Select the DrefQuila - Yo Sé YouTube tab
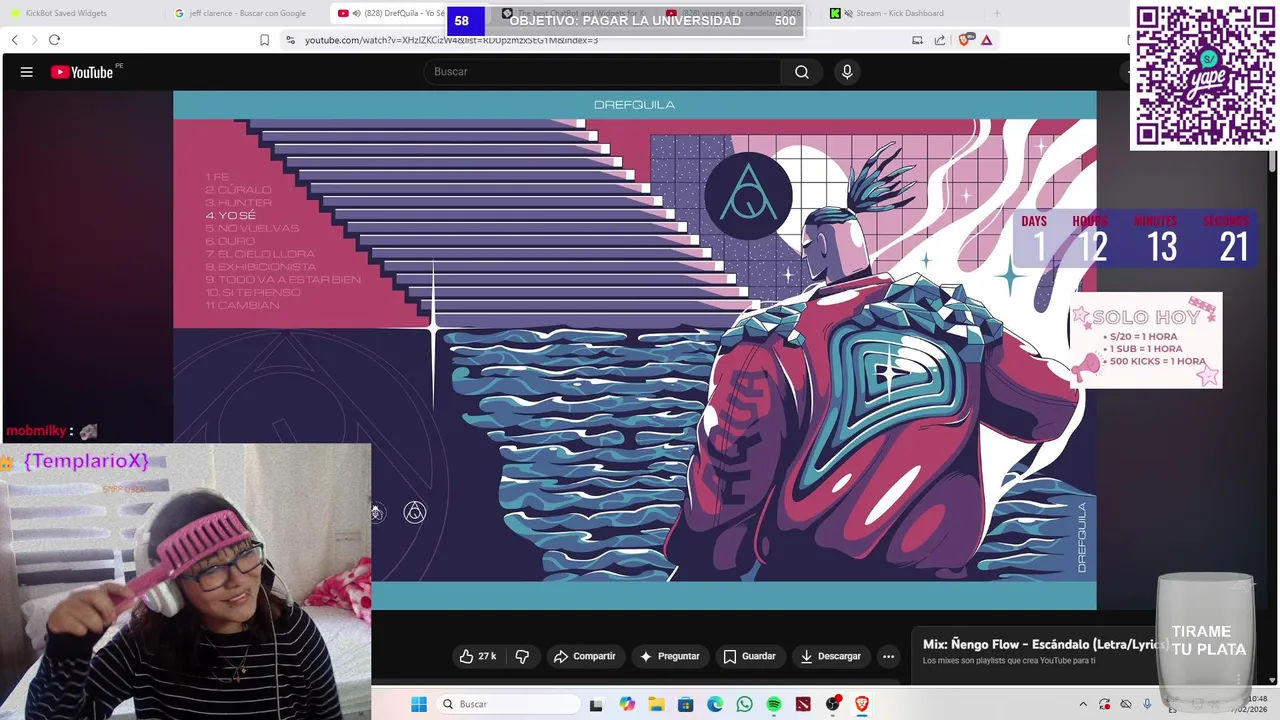The image size is (1280, 720). 390,13
